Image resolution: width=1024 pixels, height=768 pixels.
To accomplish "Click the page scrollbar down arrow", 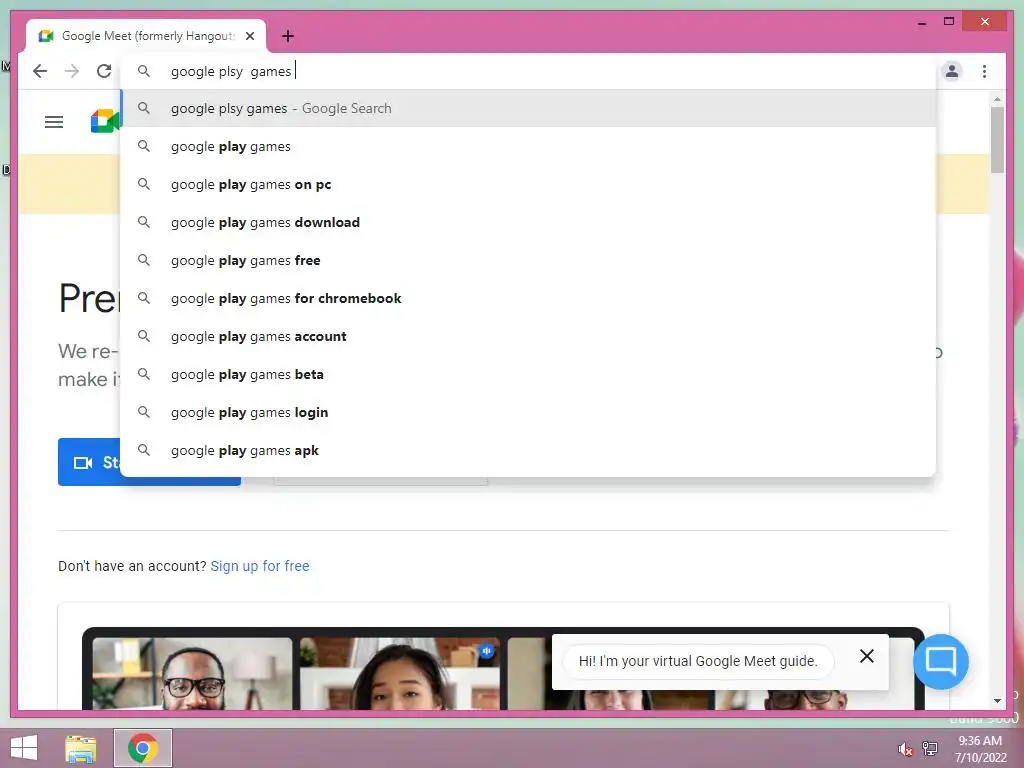I will pos(997,701).
